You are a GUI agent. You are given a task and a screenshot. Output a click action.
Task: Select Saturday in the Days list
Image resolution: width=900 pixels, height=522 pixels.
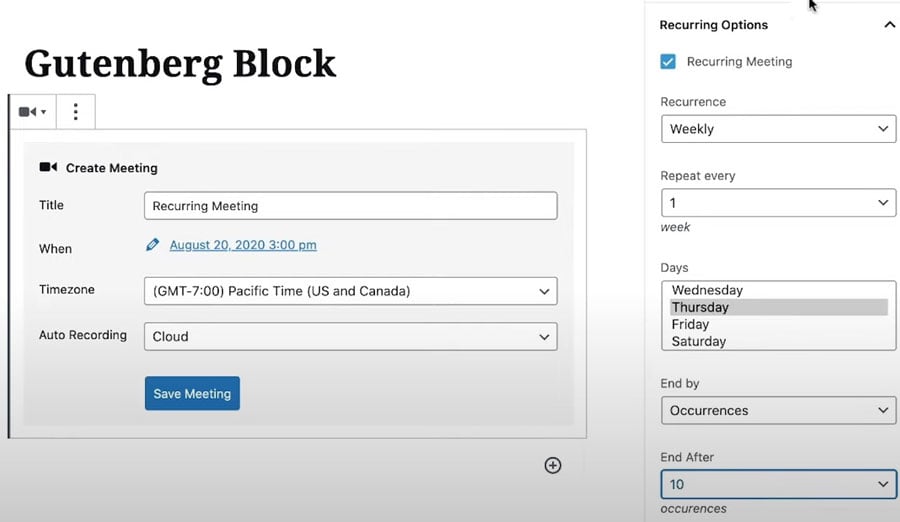[778, 341]
